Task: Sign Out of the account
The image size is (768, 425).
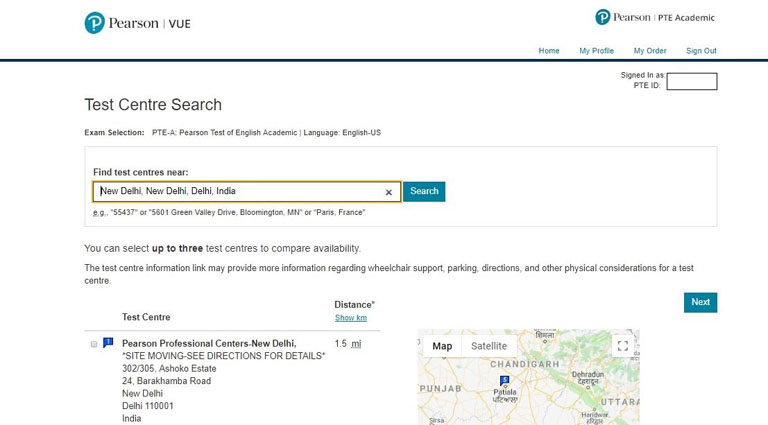Action: (x=701, y=51)
